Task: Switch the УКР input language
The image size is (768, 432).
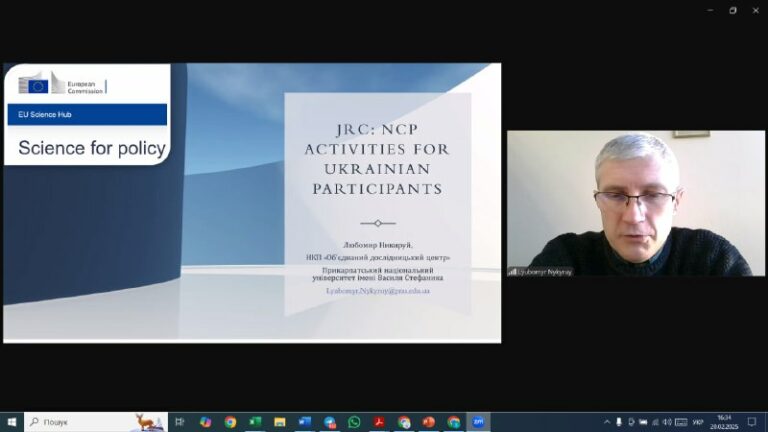Action: point(698,422)
